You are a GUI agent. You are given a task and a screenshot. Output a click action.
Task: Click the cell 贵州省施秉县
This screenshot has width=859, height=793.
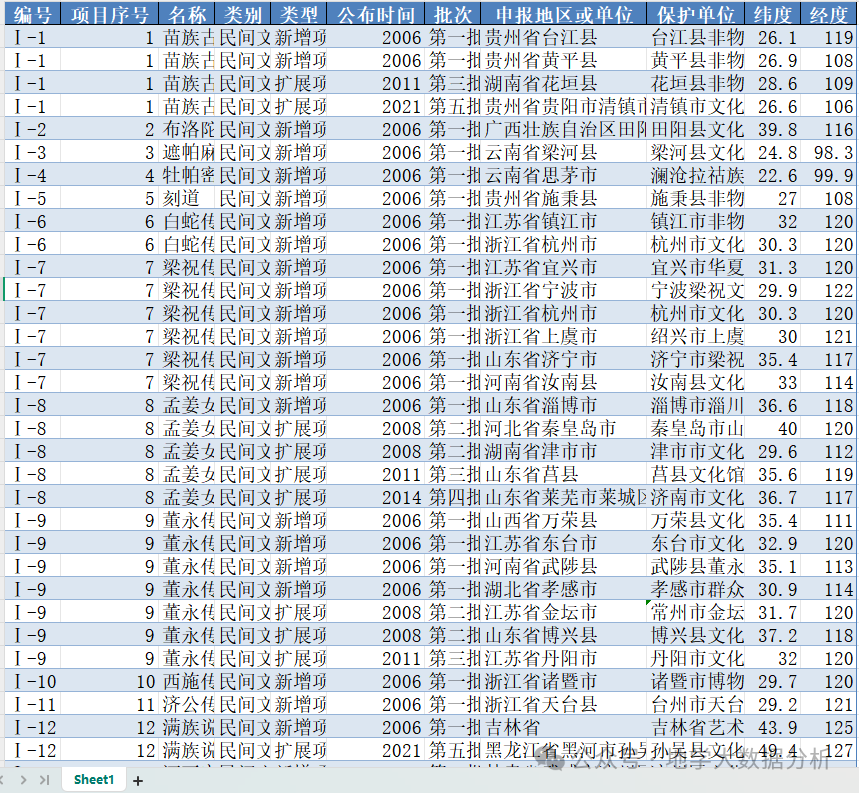(564, 198)
